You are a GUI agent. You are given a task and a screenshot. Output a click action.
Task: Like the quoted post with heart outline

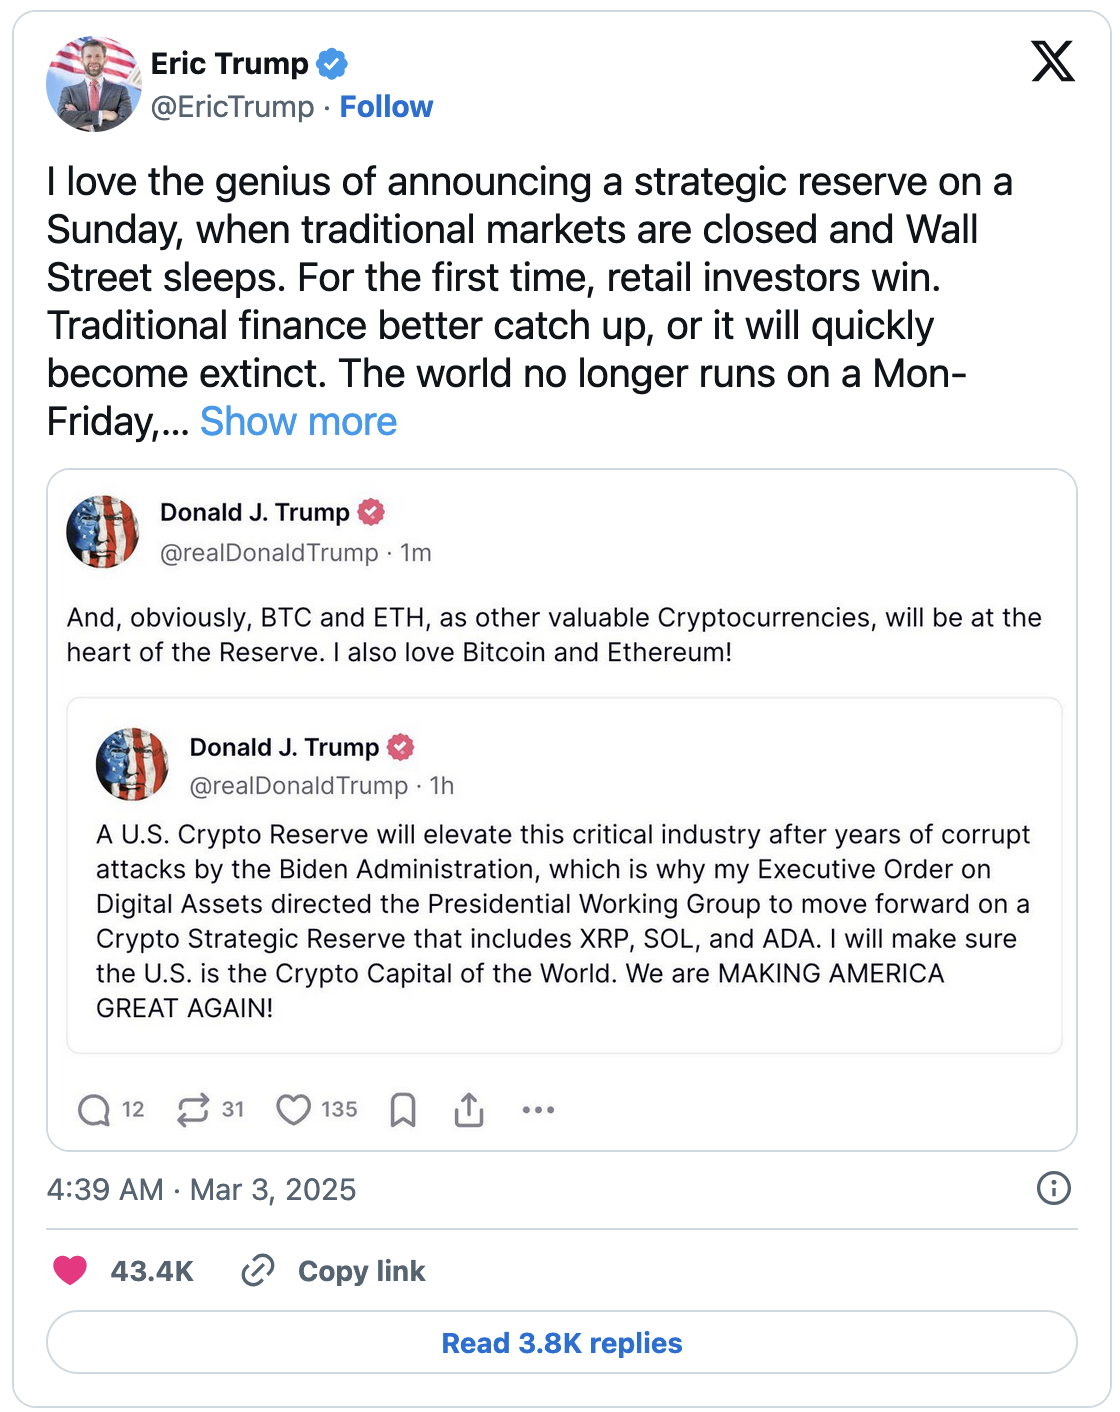[293, 1109]
